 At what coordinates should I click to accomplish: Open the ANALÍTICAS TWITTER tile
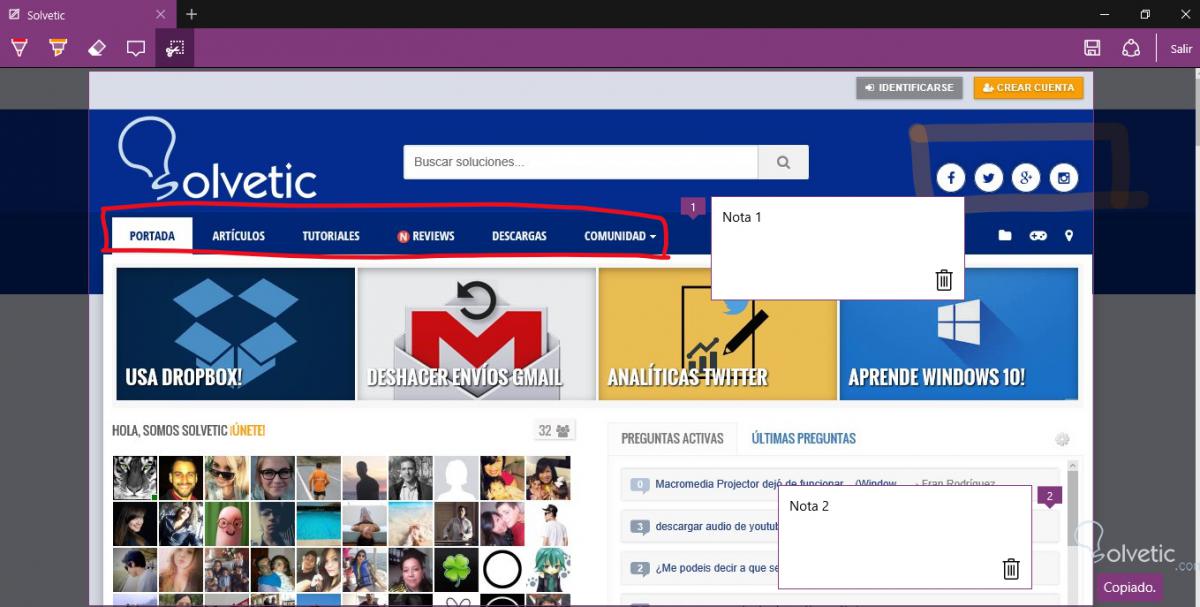coord(718,334)
